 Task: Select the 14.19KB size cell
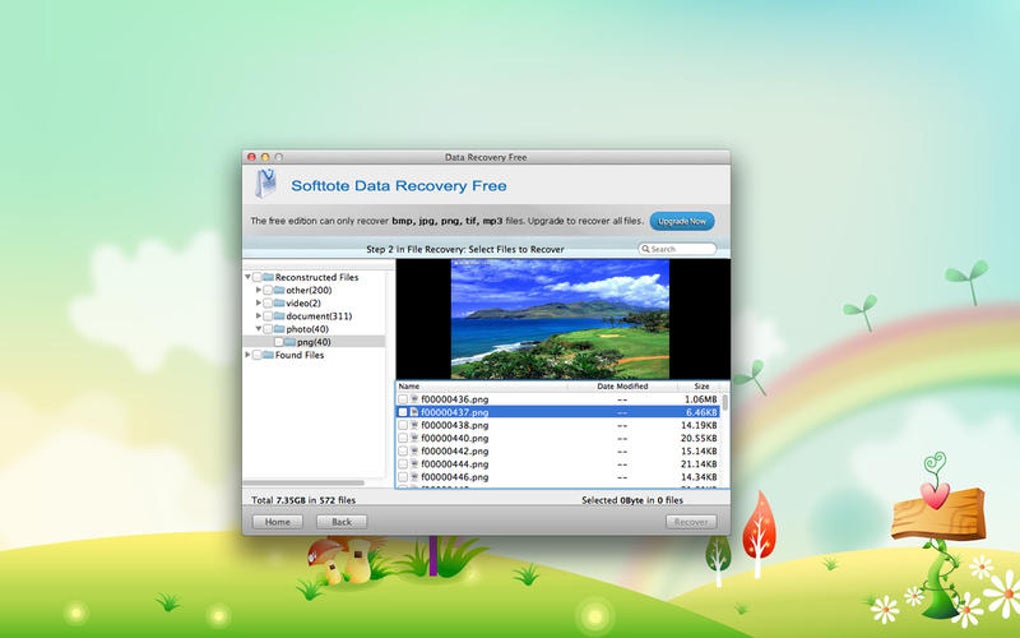(699, 425)
